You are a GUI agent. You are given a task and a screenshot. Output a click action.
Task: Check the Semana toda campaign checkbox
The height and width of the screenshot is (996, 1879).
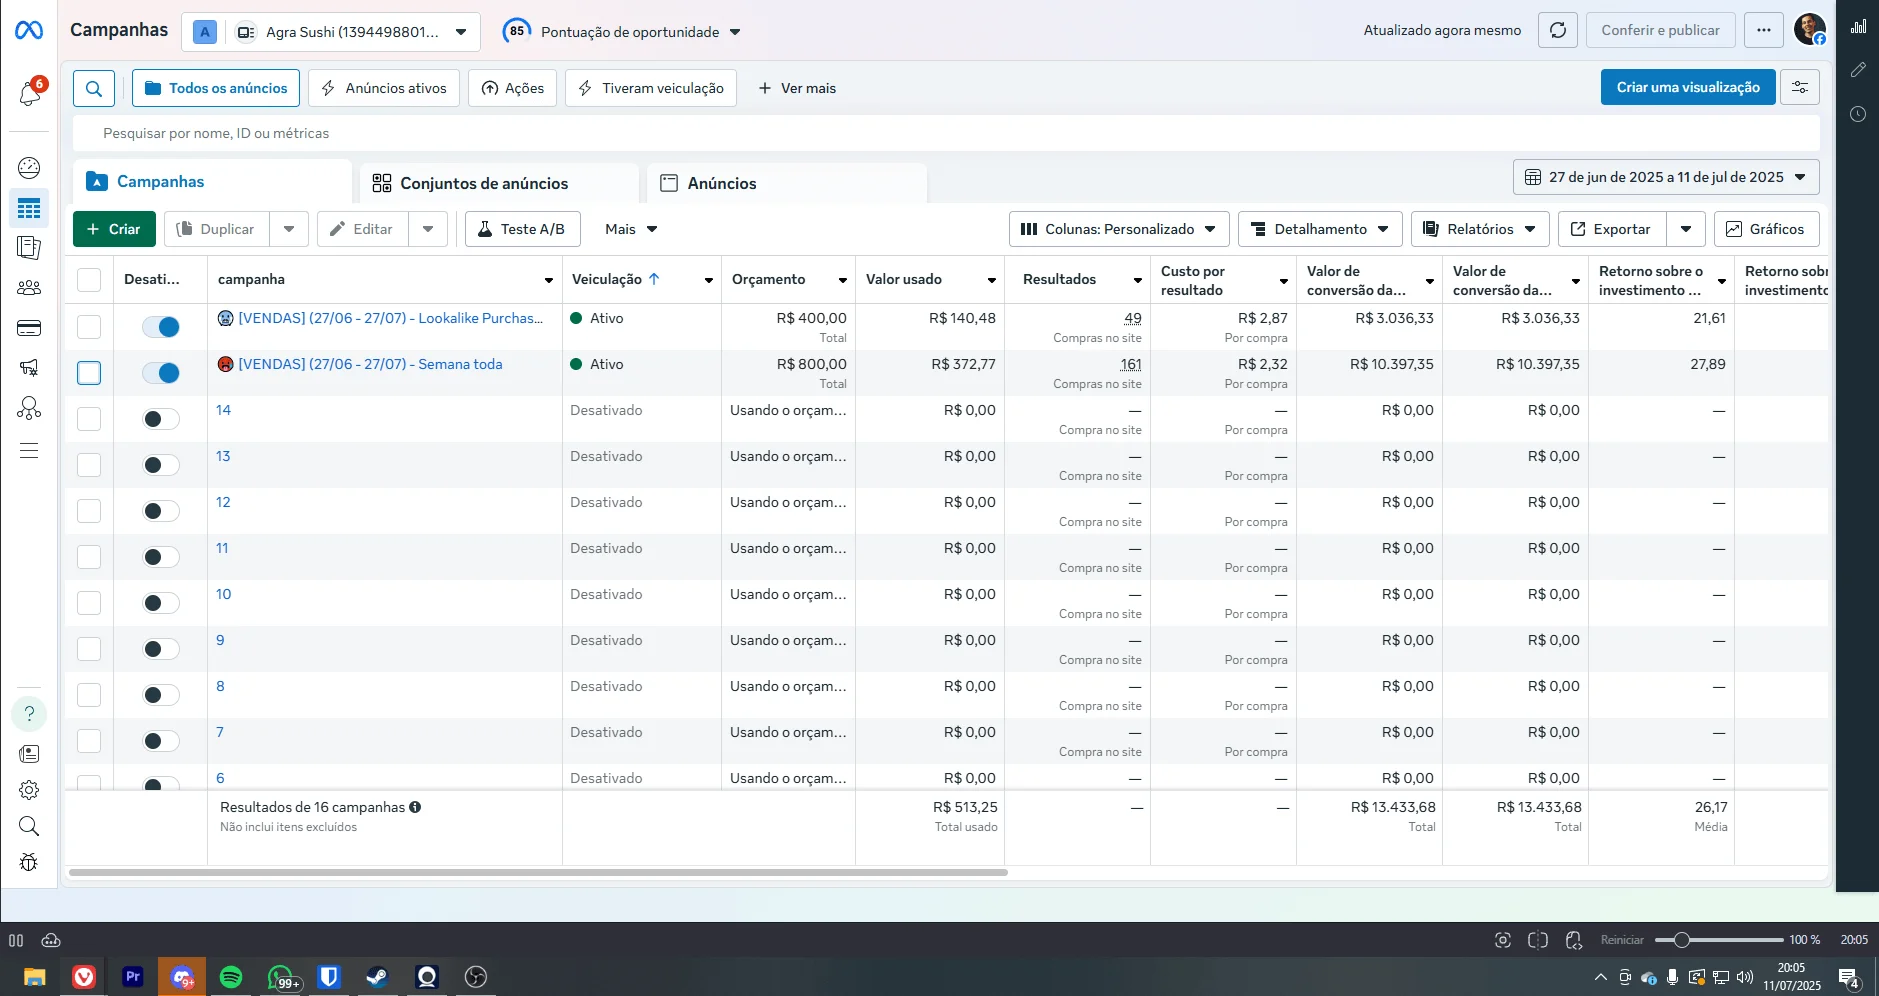(x=89, y=373)
